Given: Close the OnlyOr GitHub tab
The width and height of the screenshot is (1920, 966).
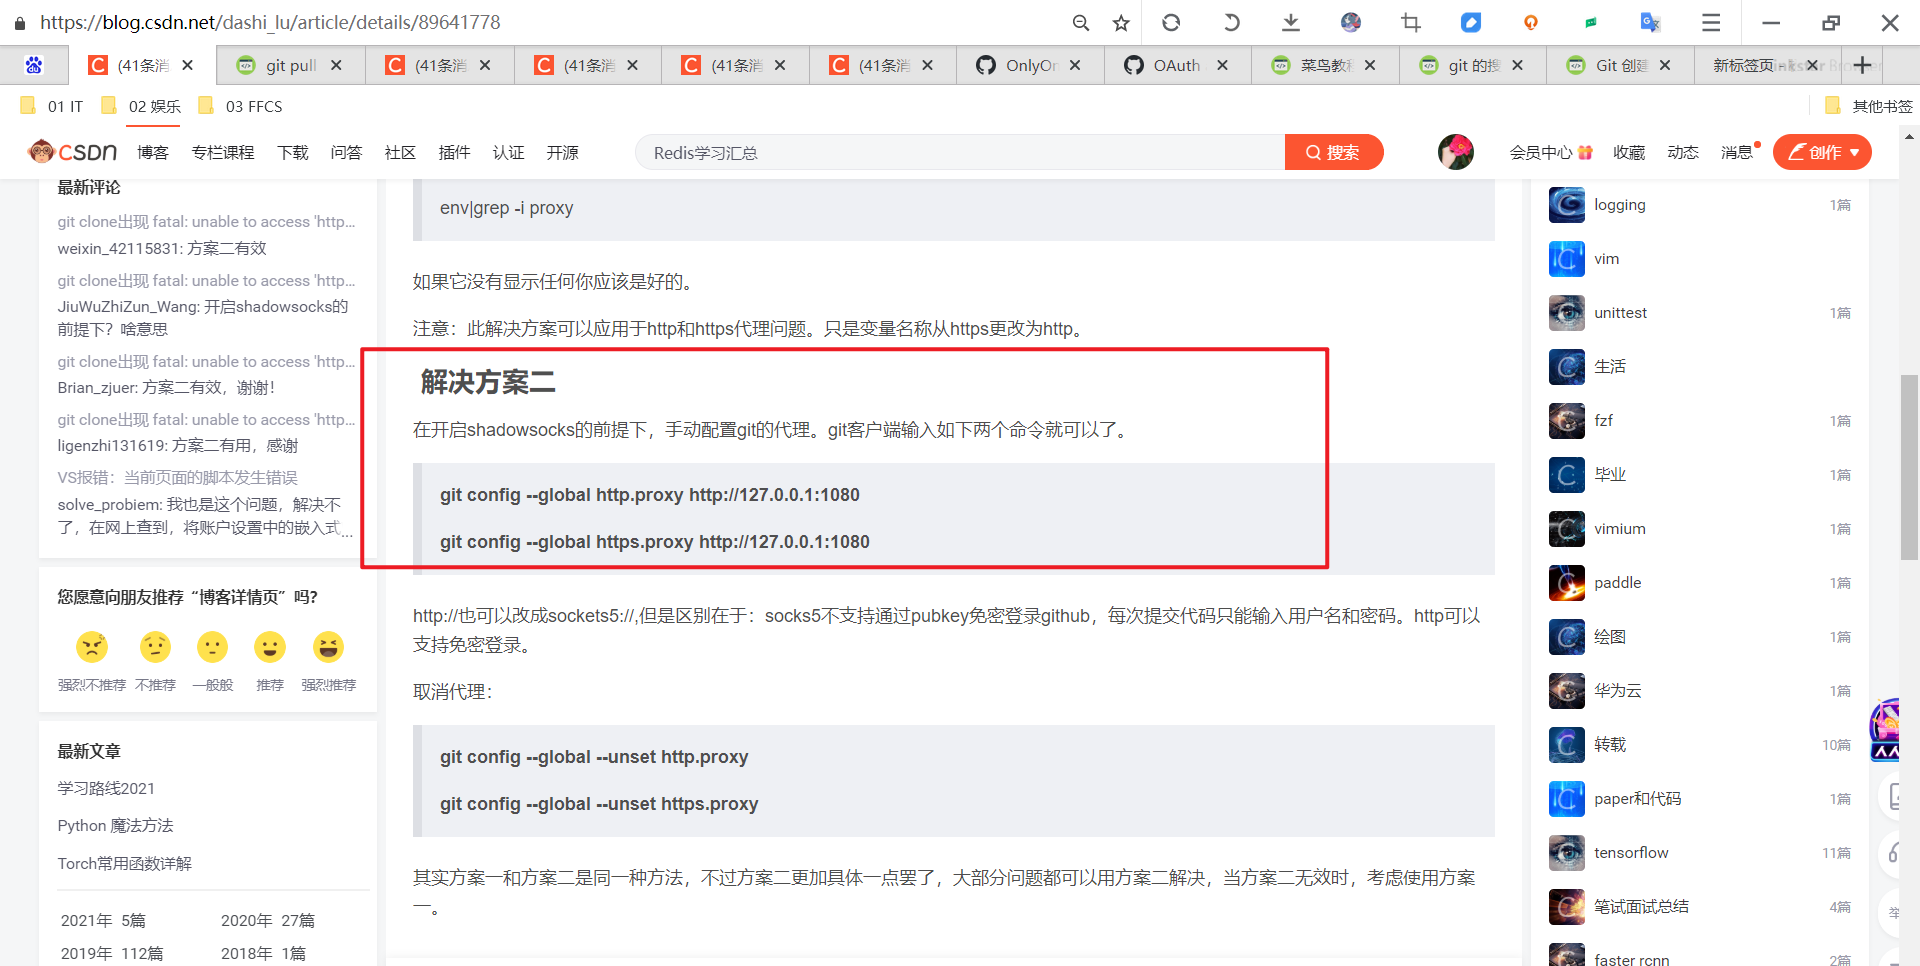Looking at the screenshot, I should (1075, 65).
